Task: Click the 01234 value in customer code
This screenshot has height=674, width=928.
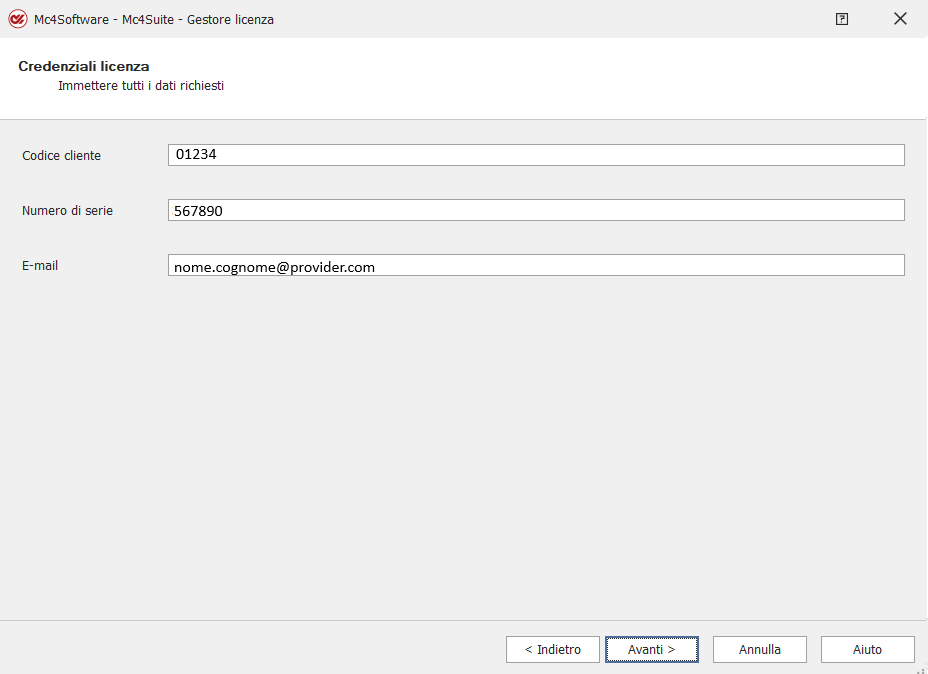Action: click(x=196, y=155)
